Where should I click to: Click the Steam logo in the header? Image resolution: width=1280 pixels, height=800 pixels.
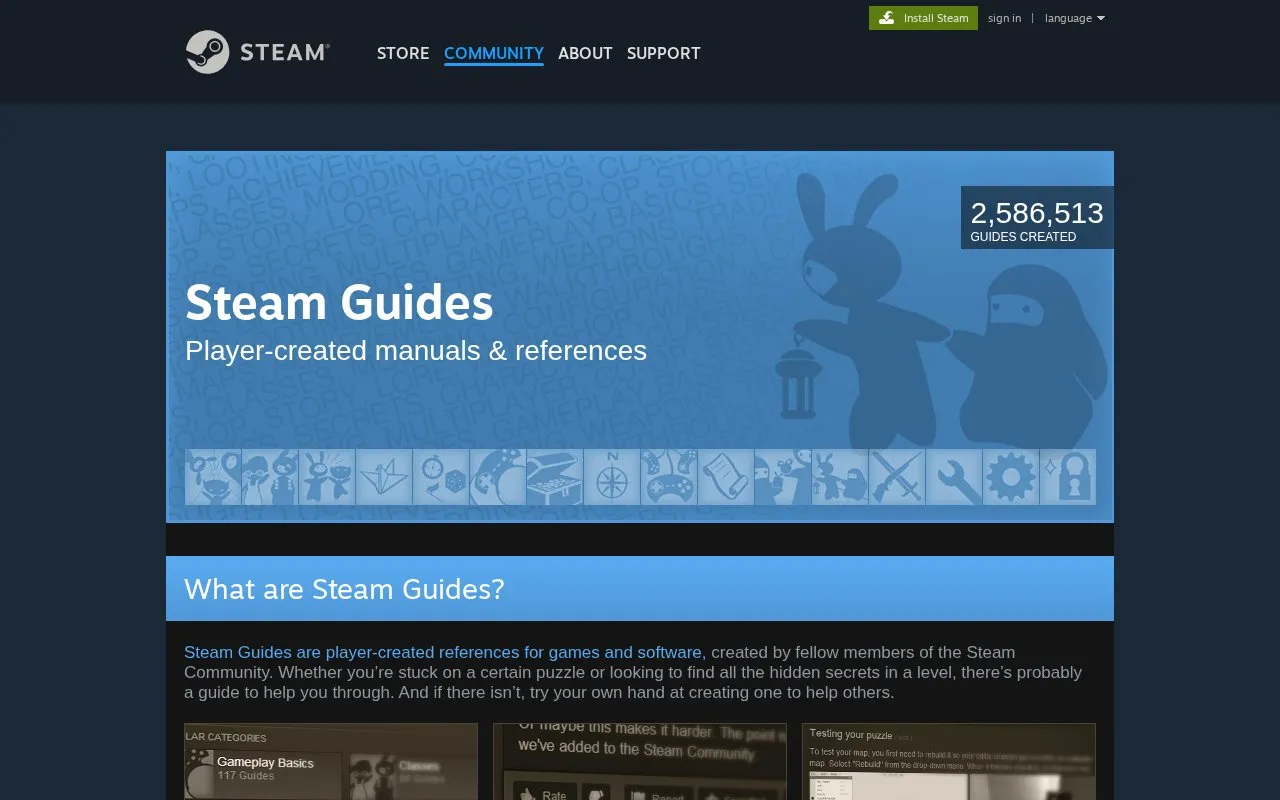(257, 52)
